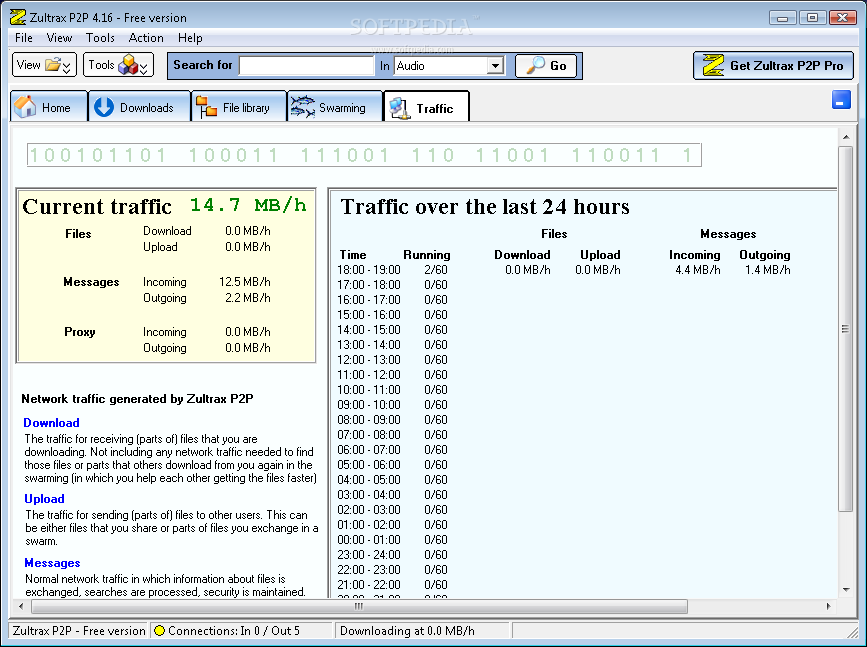Screen dimensions: 867x647
Task: Click the yellow connection status circle
Action: click(x=159, y=630)
